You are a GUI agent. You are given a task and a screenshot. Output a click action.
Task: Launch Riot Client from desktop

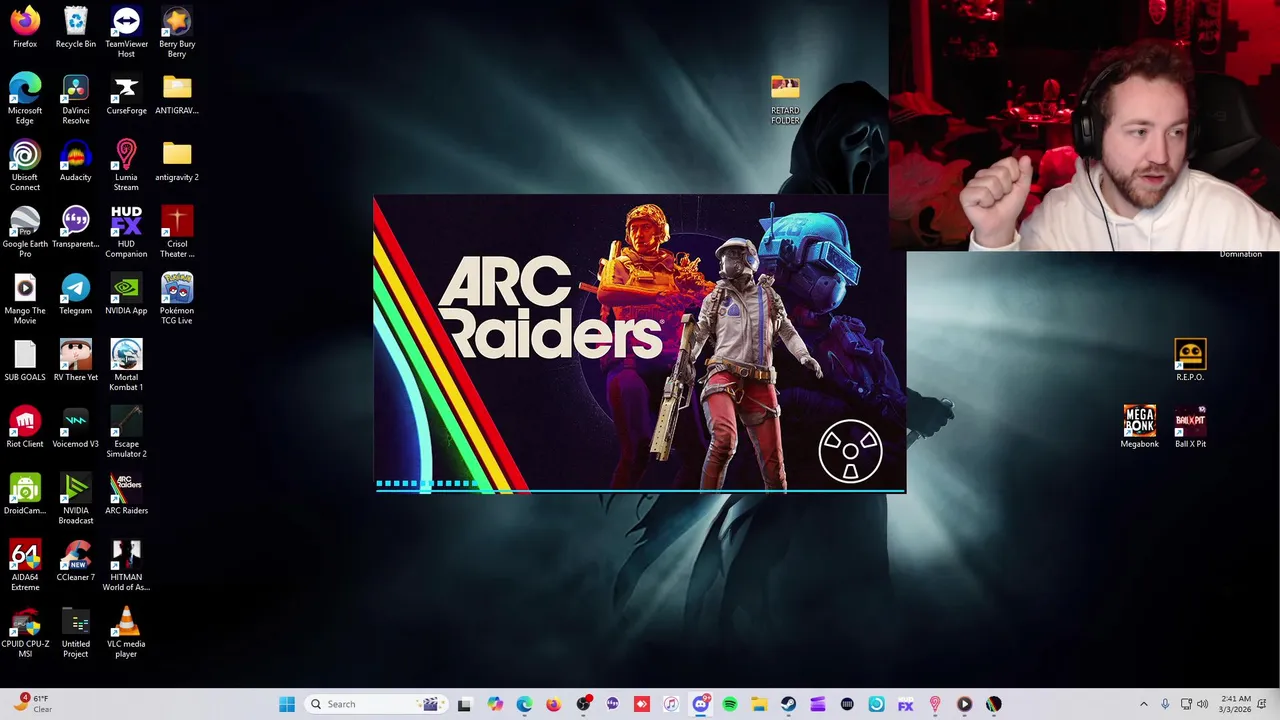coord(25,428)
